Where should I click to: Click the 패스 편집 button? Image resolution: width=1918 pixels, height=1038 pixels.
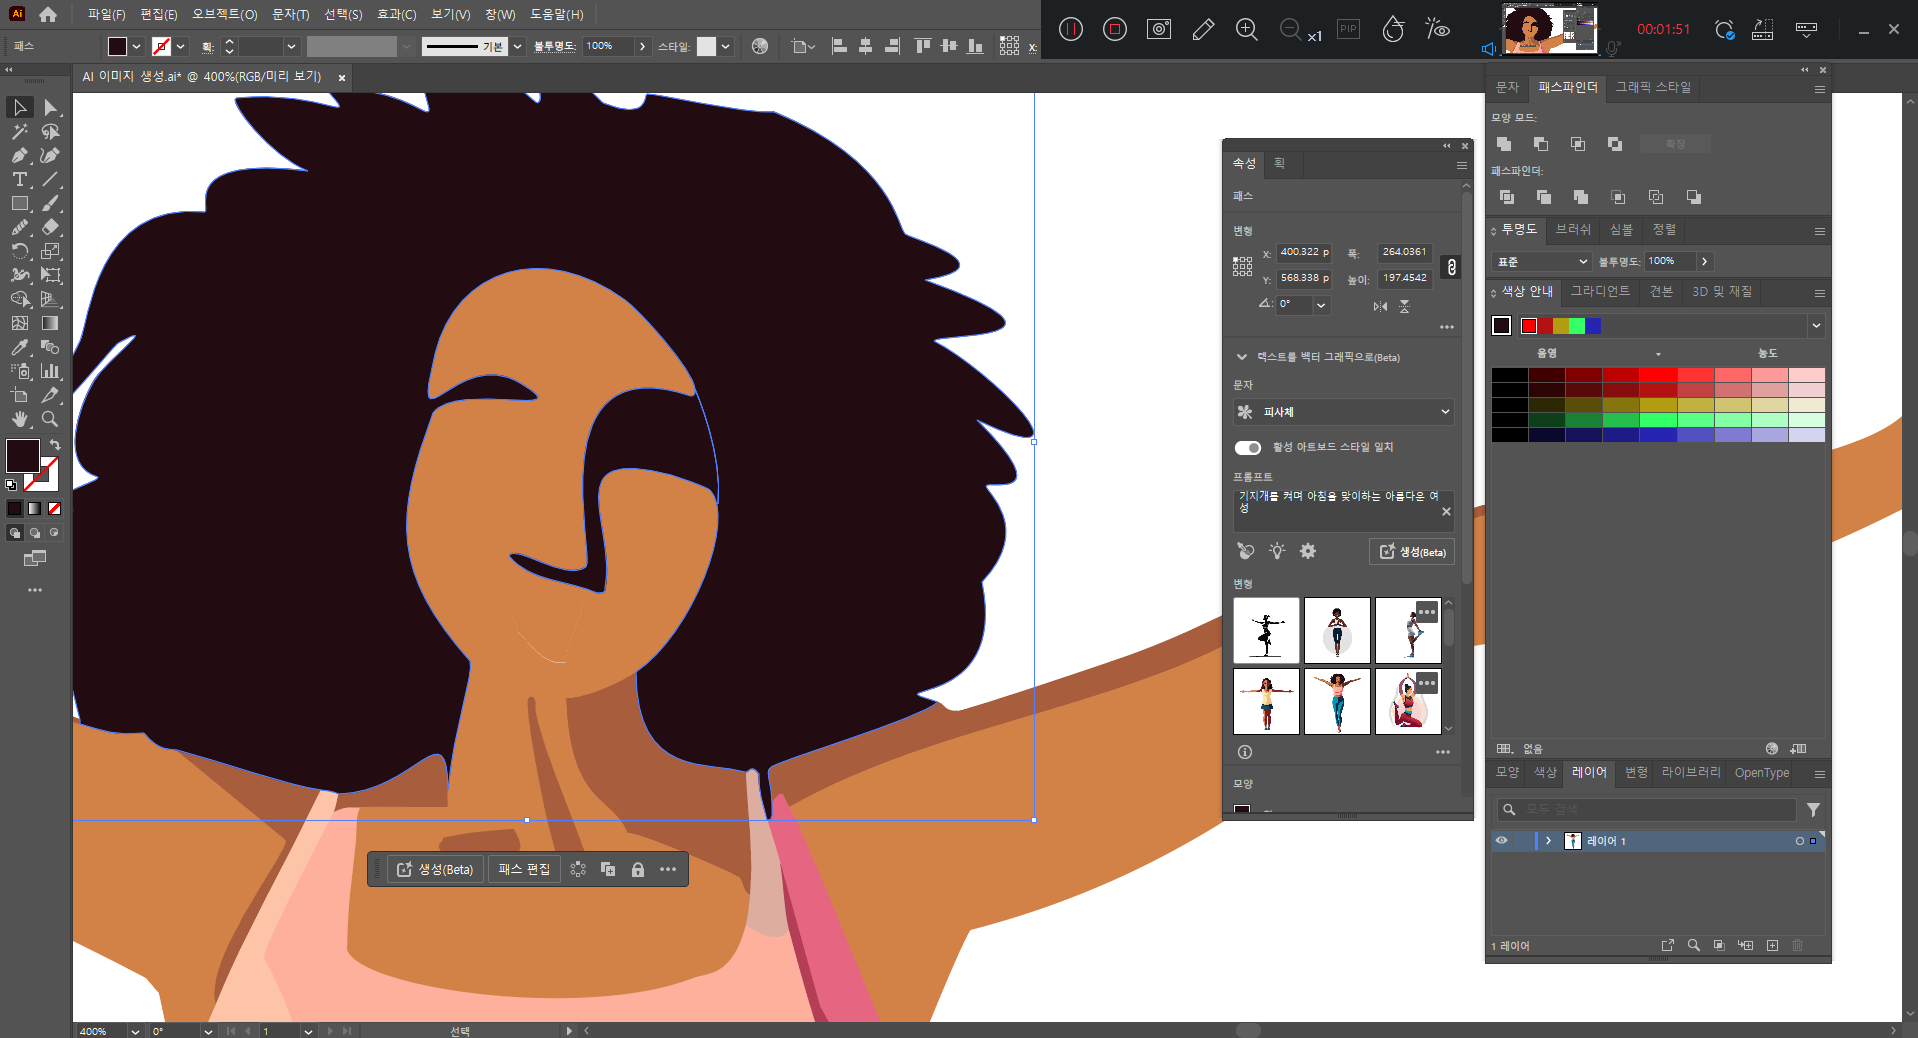(x=524, y=870)
